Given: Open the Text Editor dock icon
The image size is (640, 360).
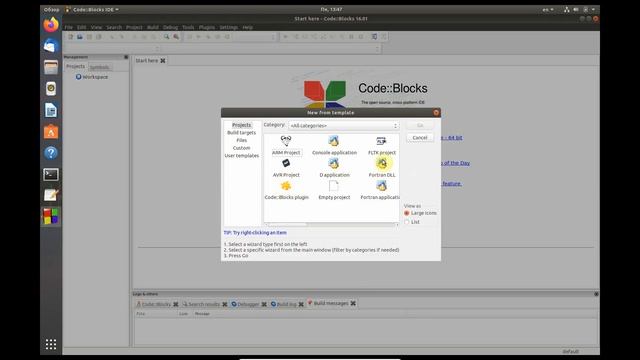Looking at the screenshot, I should click(51, 195).
